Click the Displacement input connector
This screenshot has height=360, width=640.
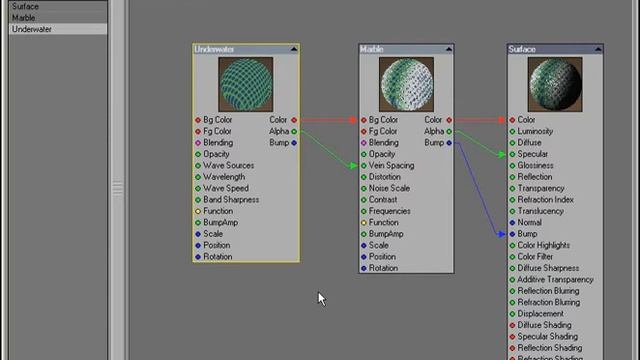click(x=512, y=314)
